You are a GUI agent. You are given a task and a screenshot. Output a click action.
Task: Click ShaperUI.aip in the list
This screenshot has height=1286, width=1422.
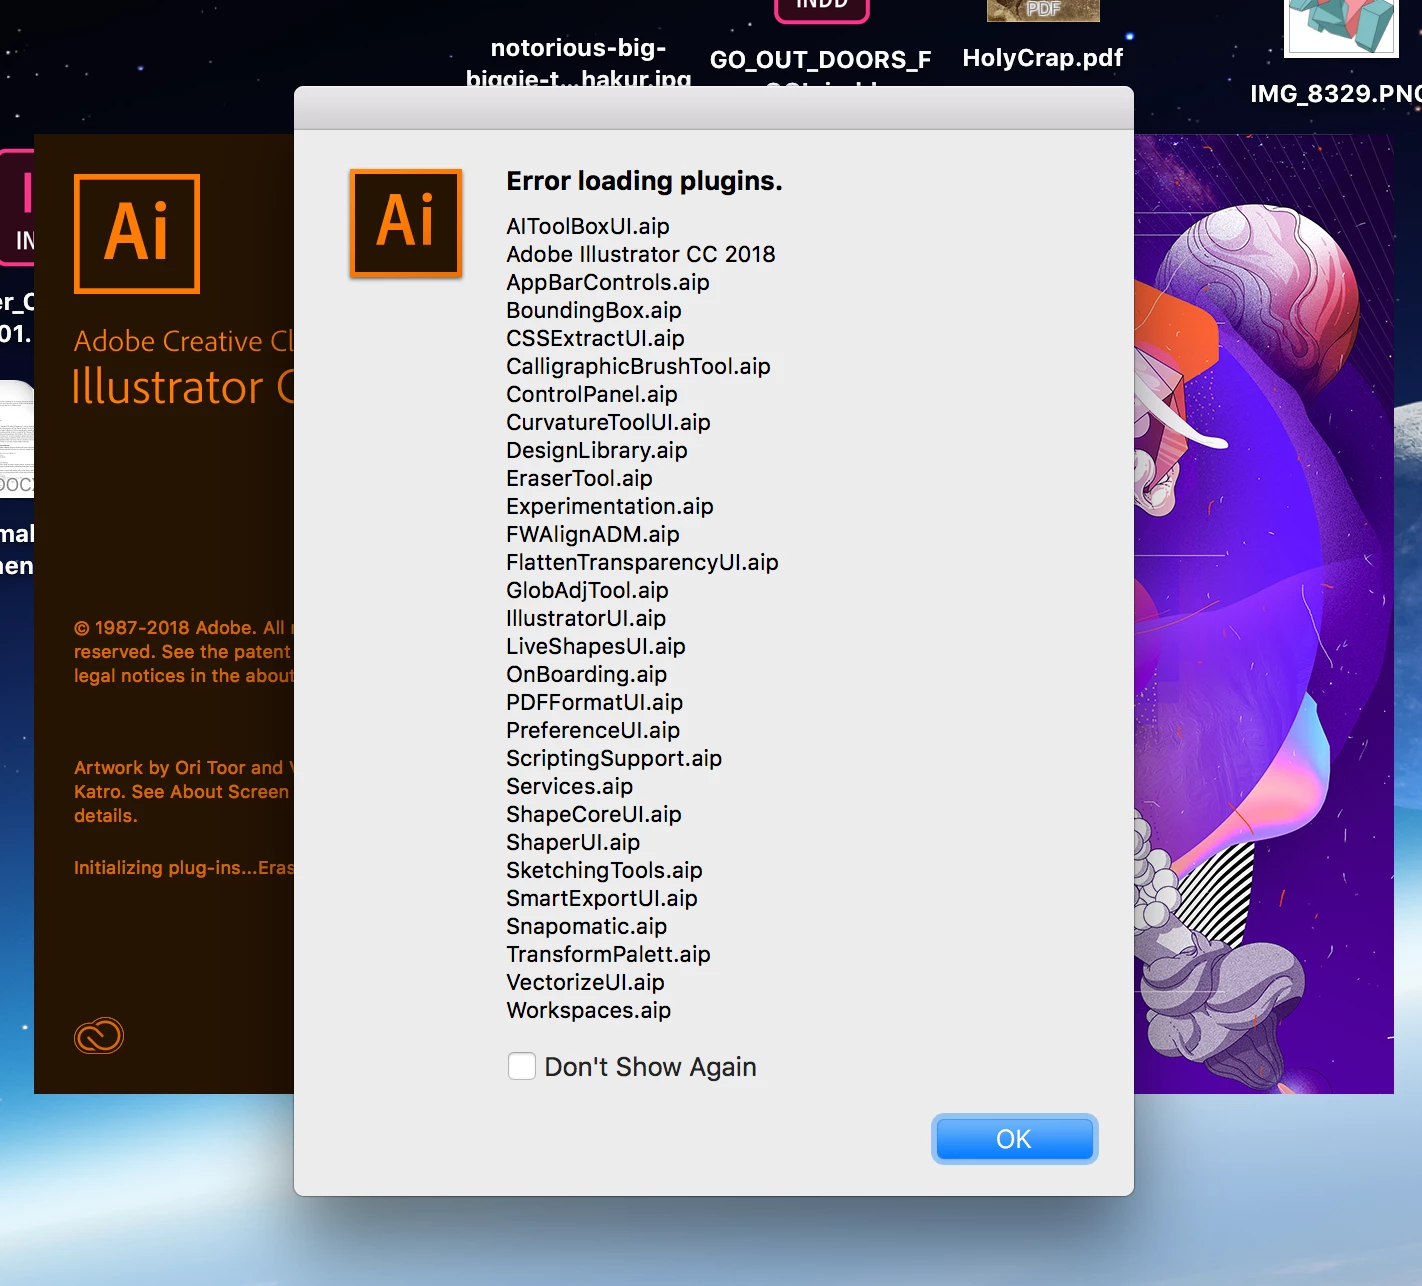(573, 842)
